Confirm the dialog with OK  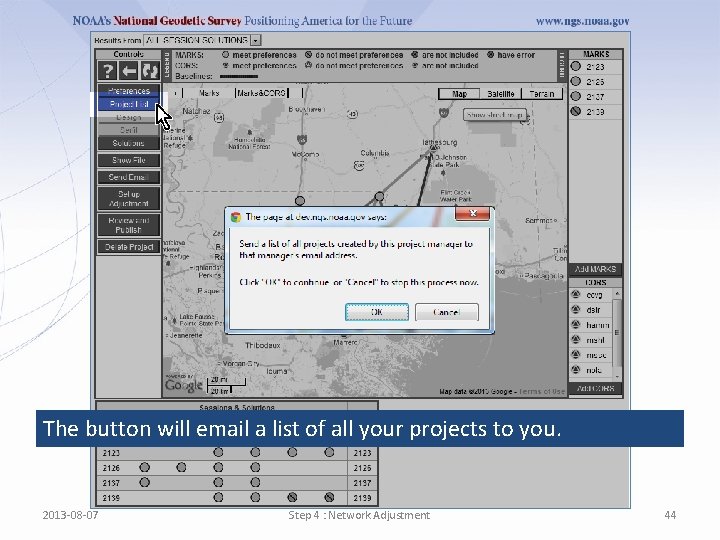point(377,312)
